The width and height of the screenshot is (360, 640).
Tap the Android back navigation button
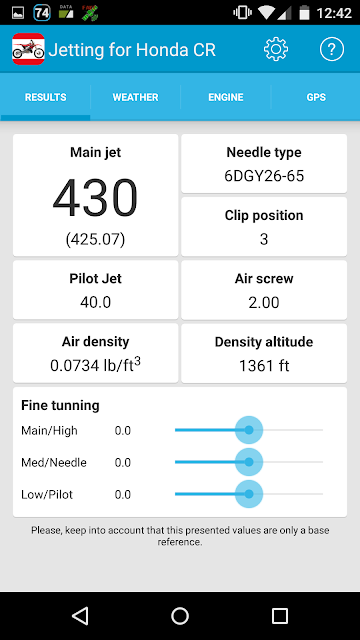(80, 616)
